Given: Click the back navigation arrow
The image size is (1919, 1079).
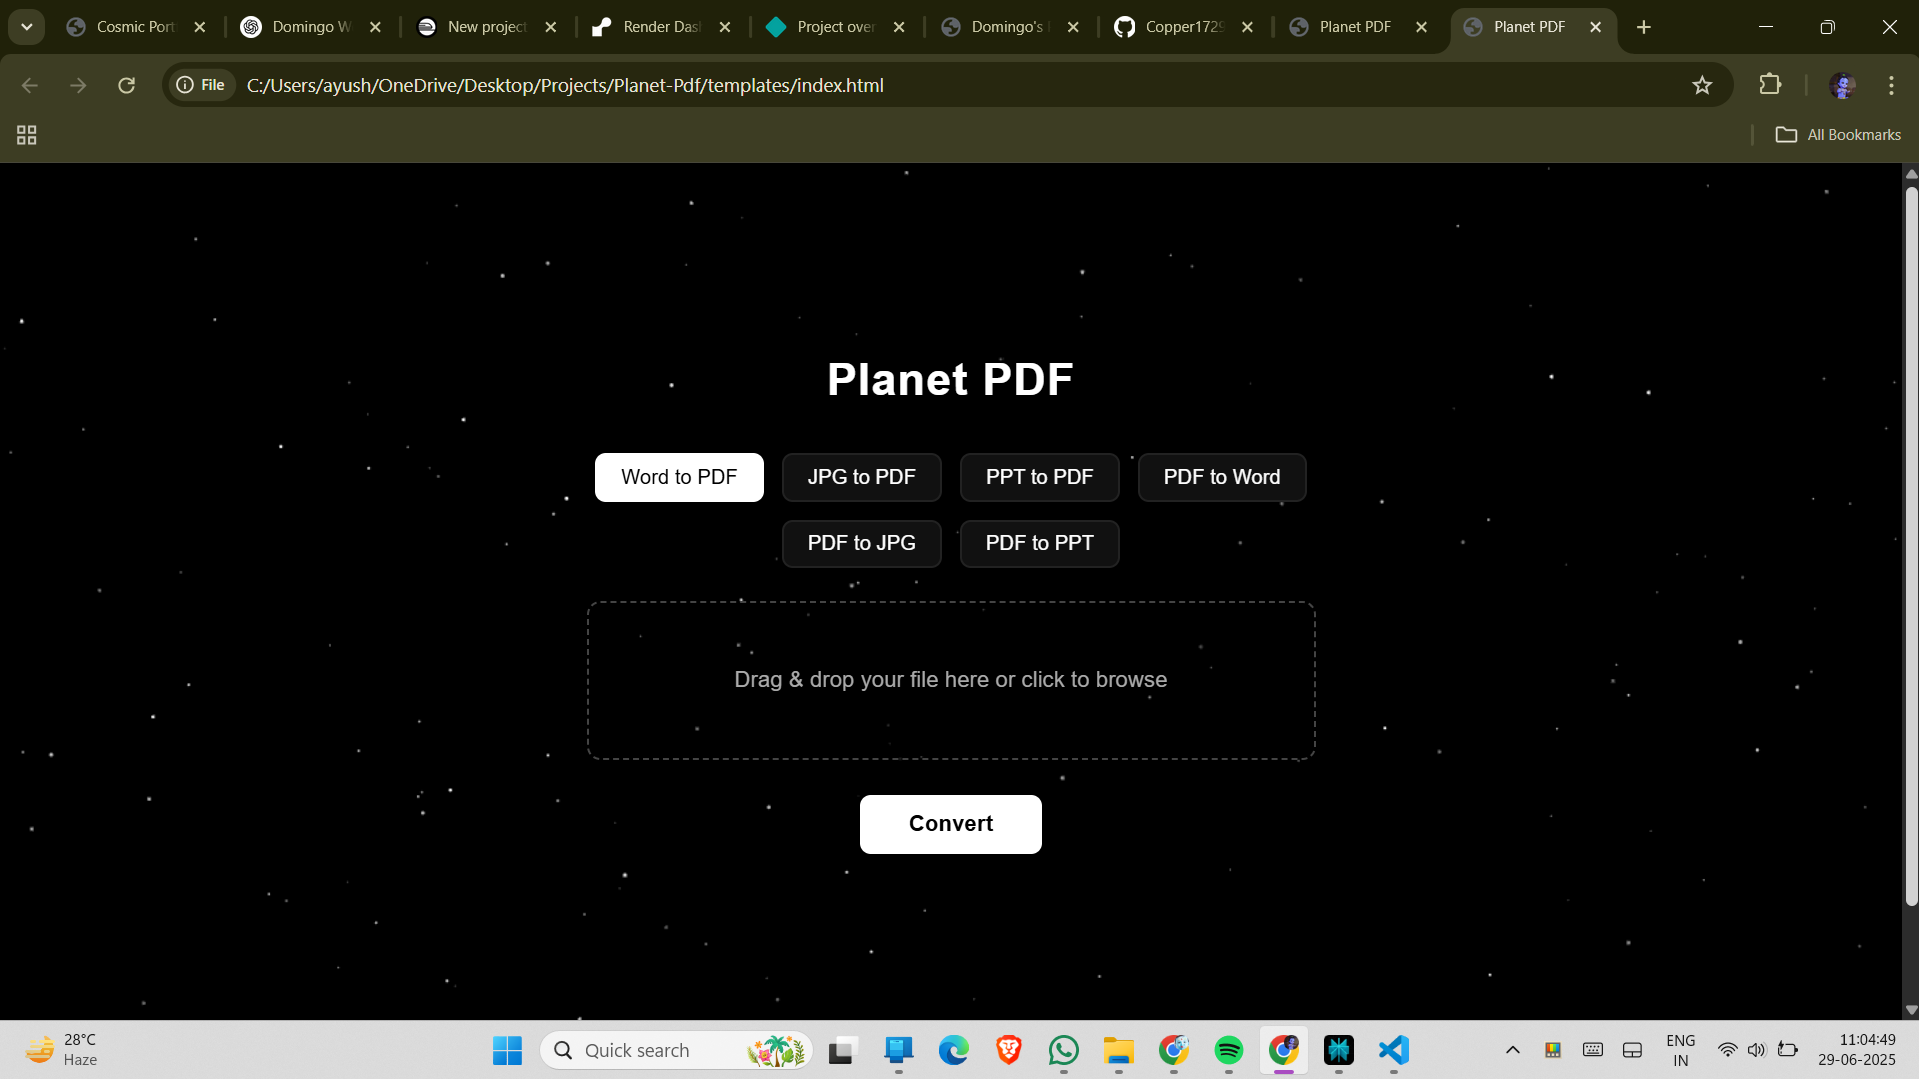Looking at the screenshot, I should click(30, 85).
